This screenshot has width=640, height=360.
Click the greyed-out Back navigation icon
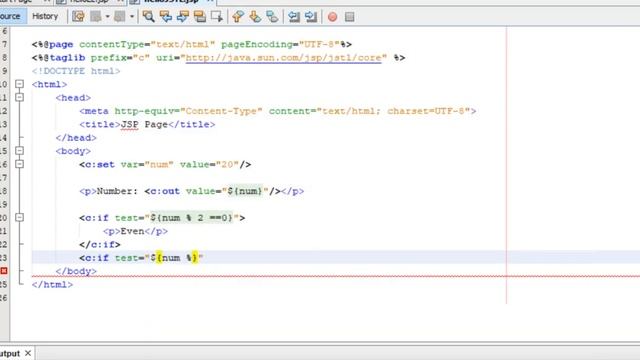[x=96, y=16]
